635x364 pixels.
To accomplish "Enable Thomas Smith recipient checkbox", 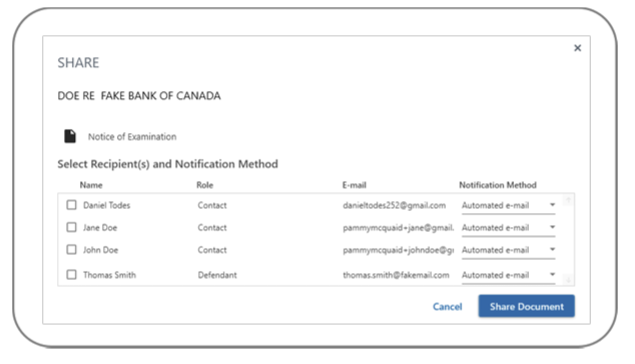I will coord(71,275).
